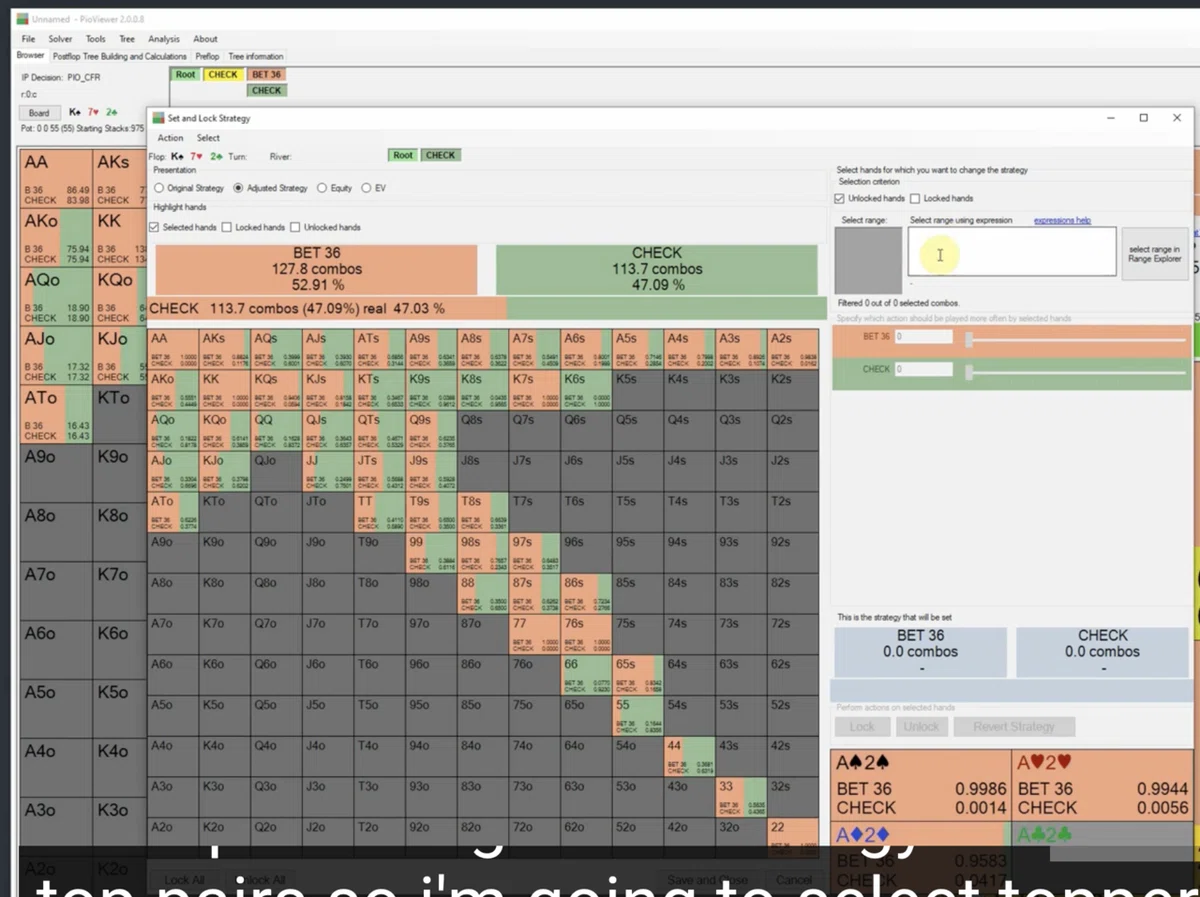Screen dimensions: 1200x897
Task: Select the Root node in main window
Action: [x=185, y=74]
